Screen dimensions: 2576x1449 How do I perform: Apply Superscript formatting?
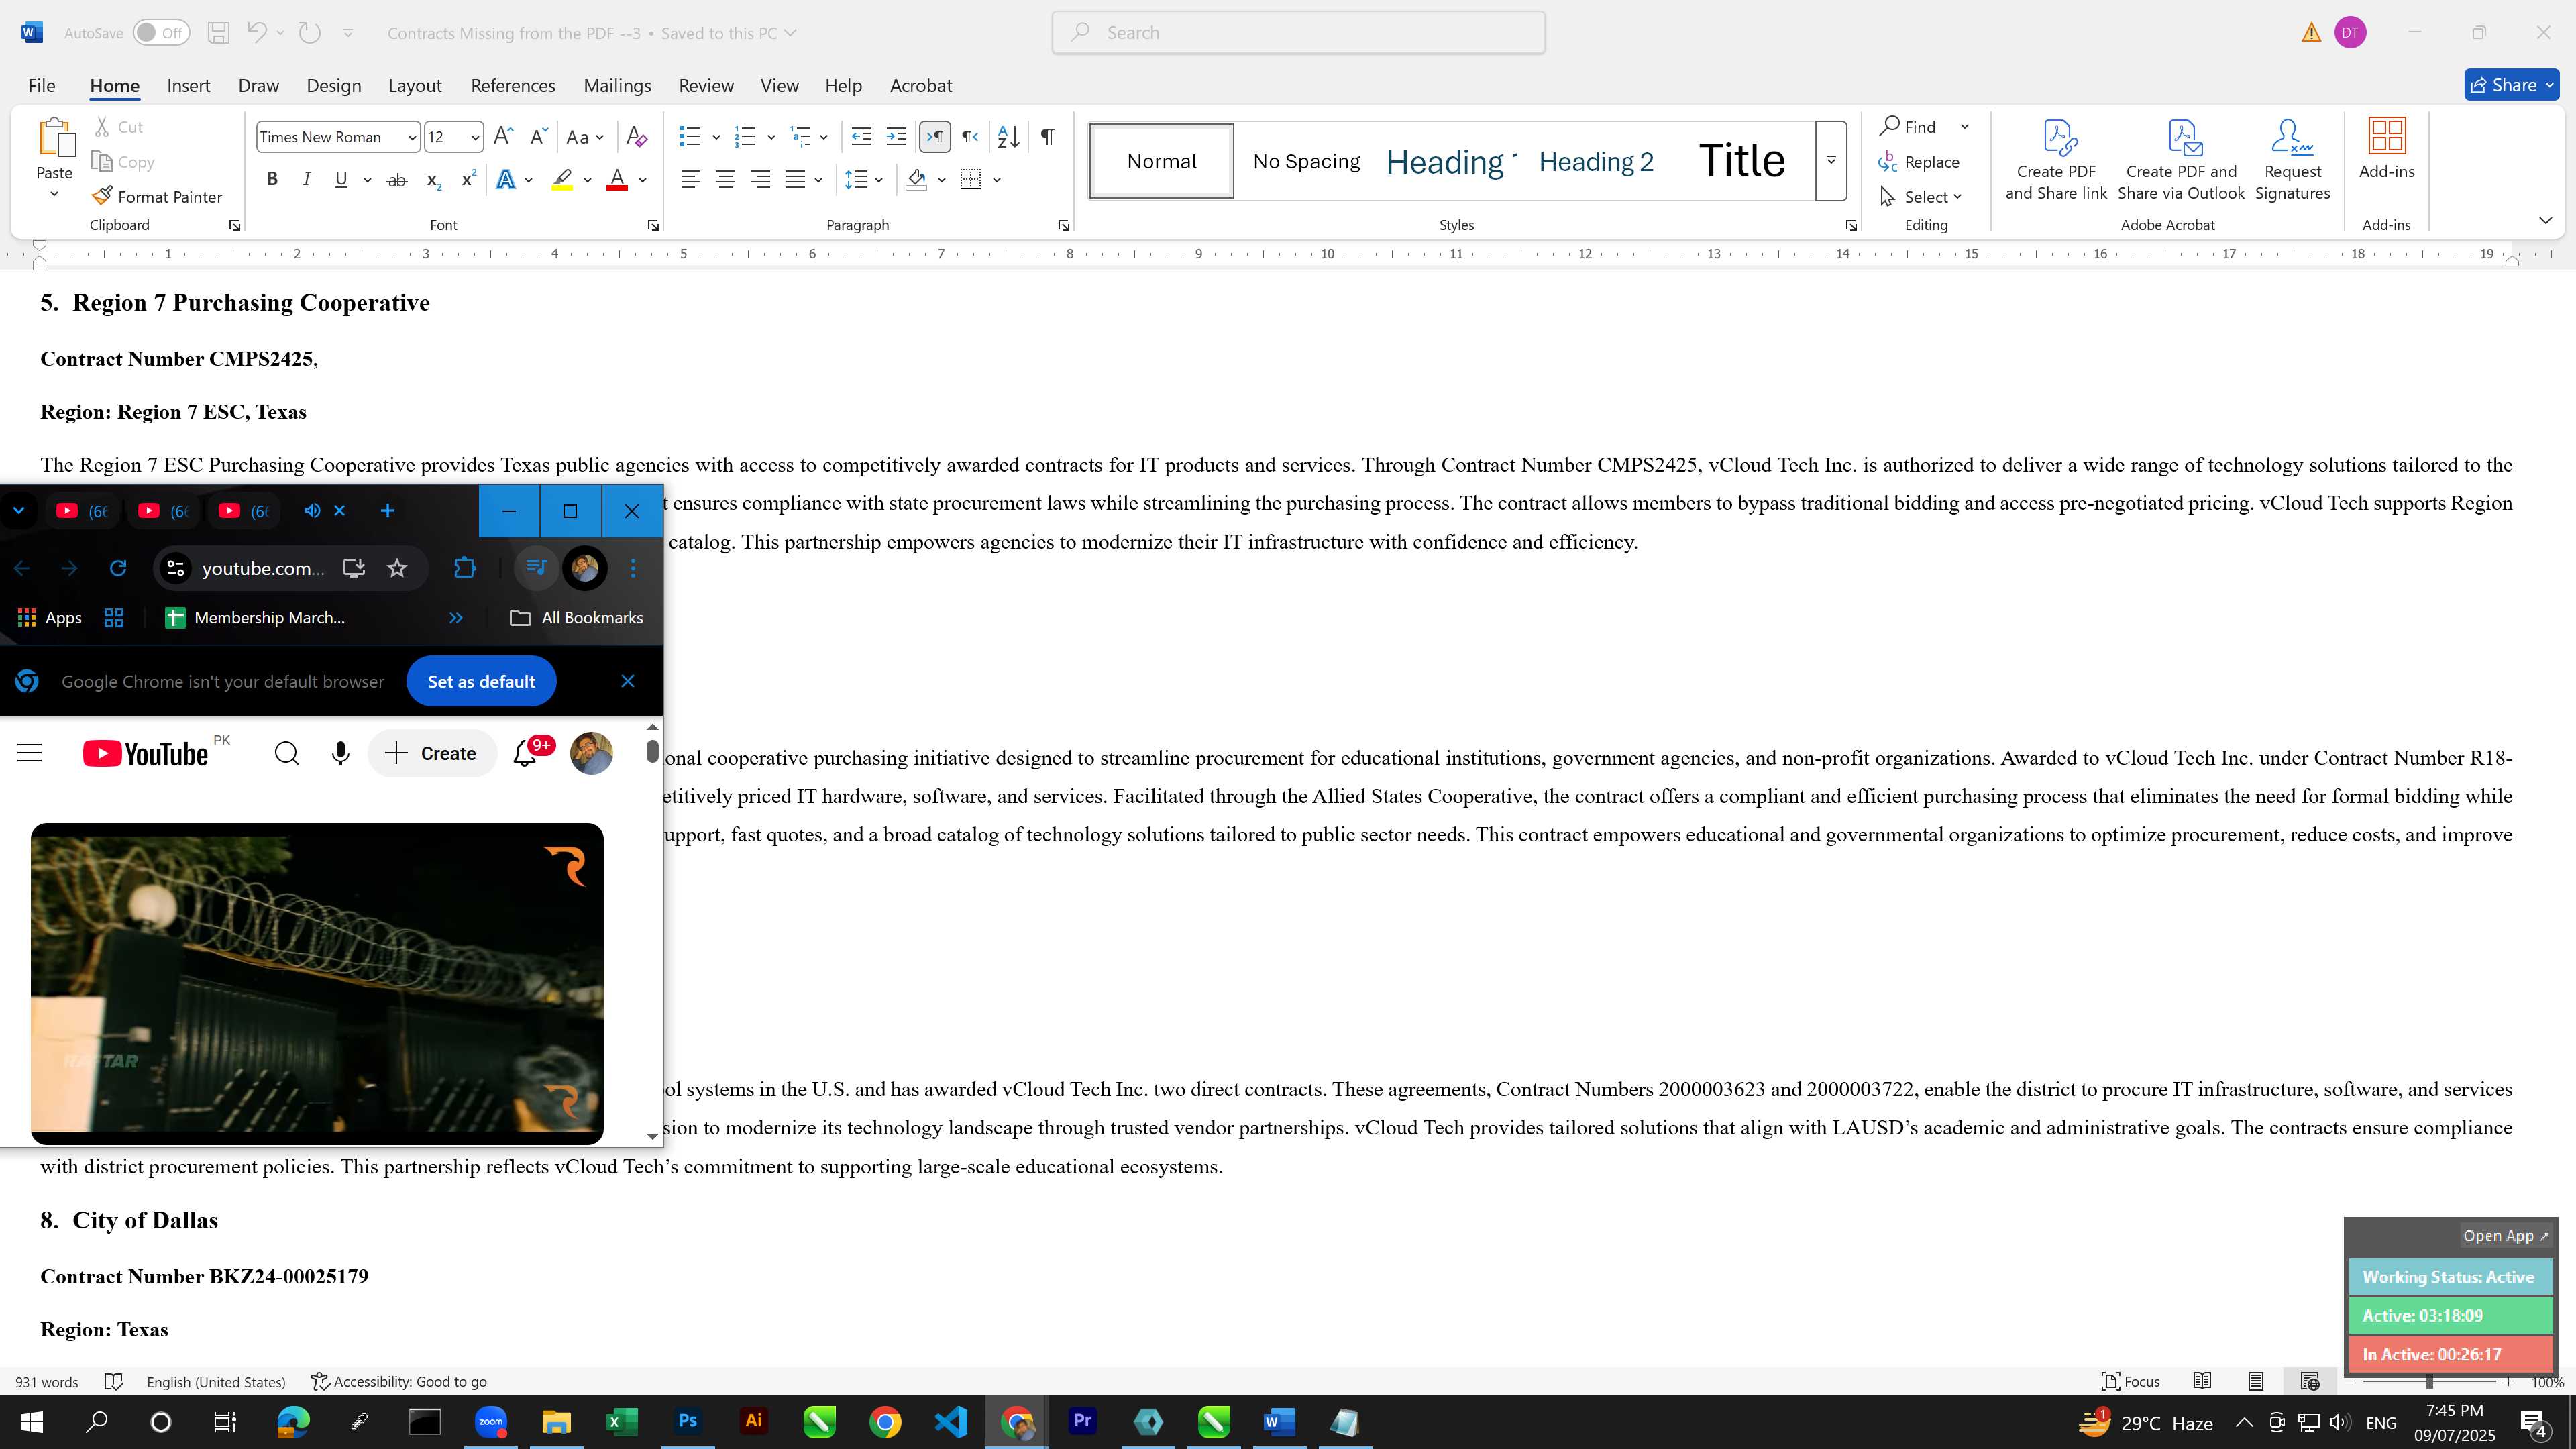pyautogui.click(x=468, y=180)
